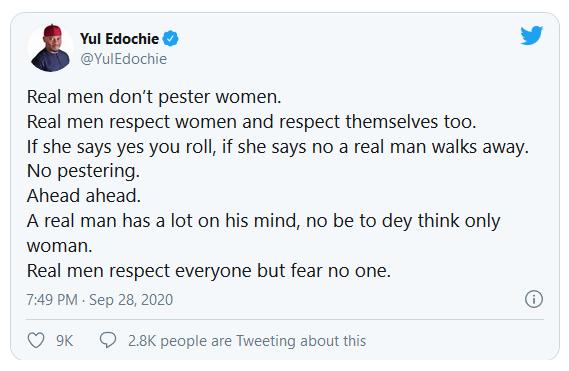Click the Yul Edochie display name

(x=119, y=39)
